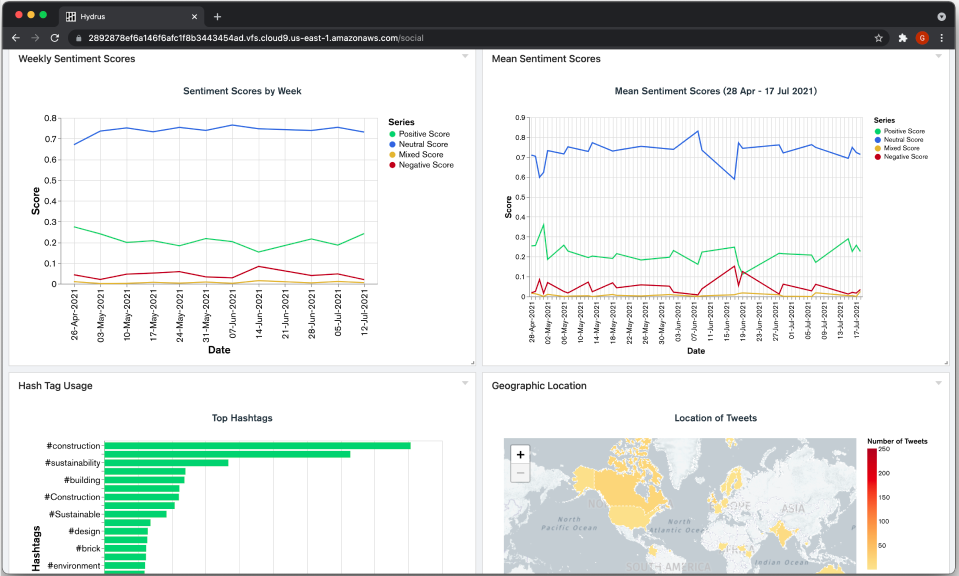Image resolution: width=959 pixels, height=576 pixels.
Task: Expand Weekly Sentiment Scores panel menu
Action: pos(465,56)
